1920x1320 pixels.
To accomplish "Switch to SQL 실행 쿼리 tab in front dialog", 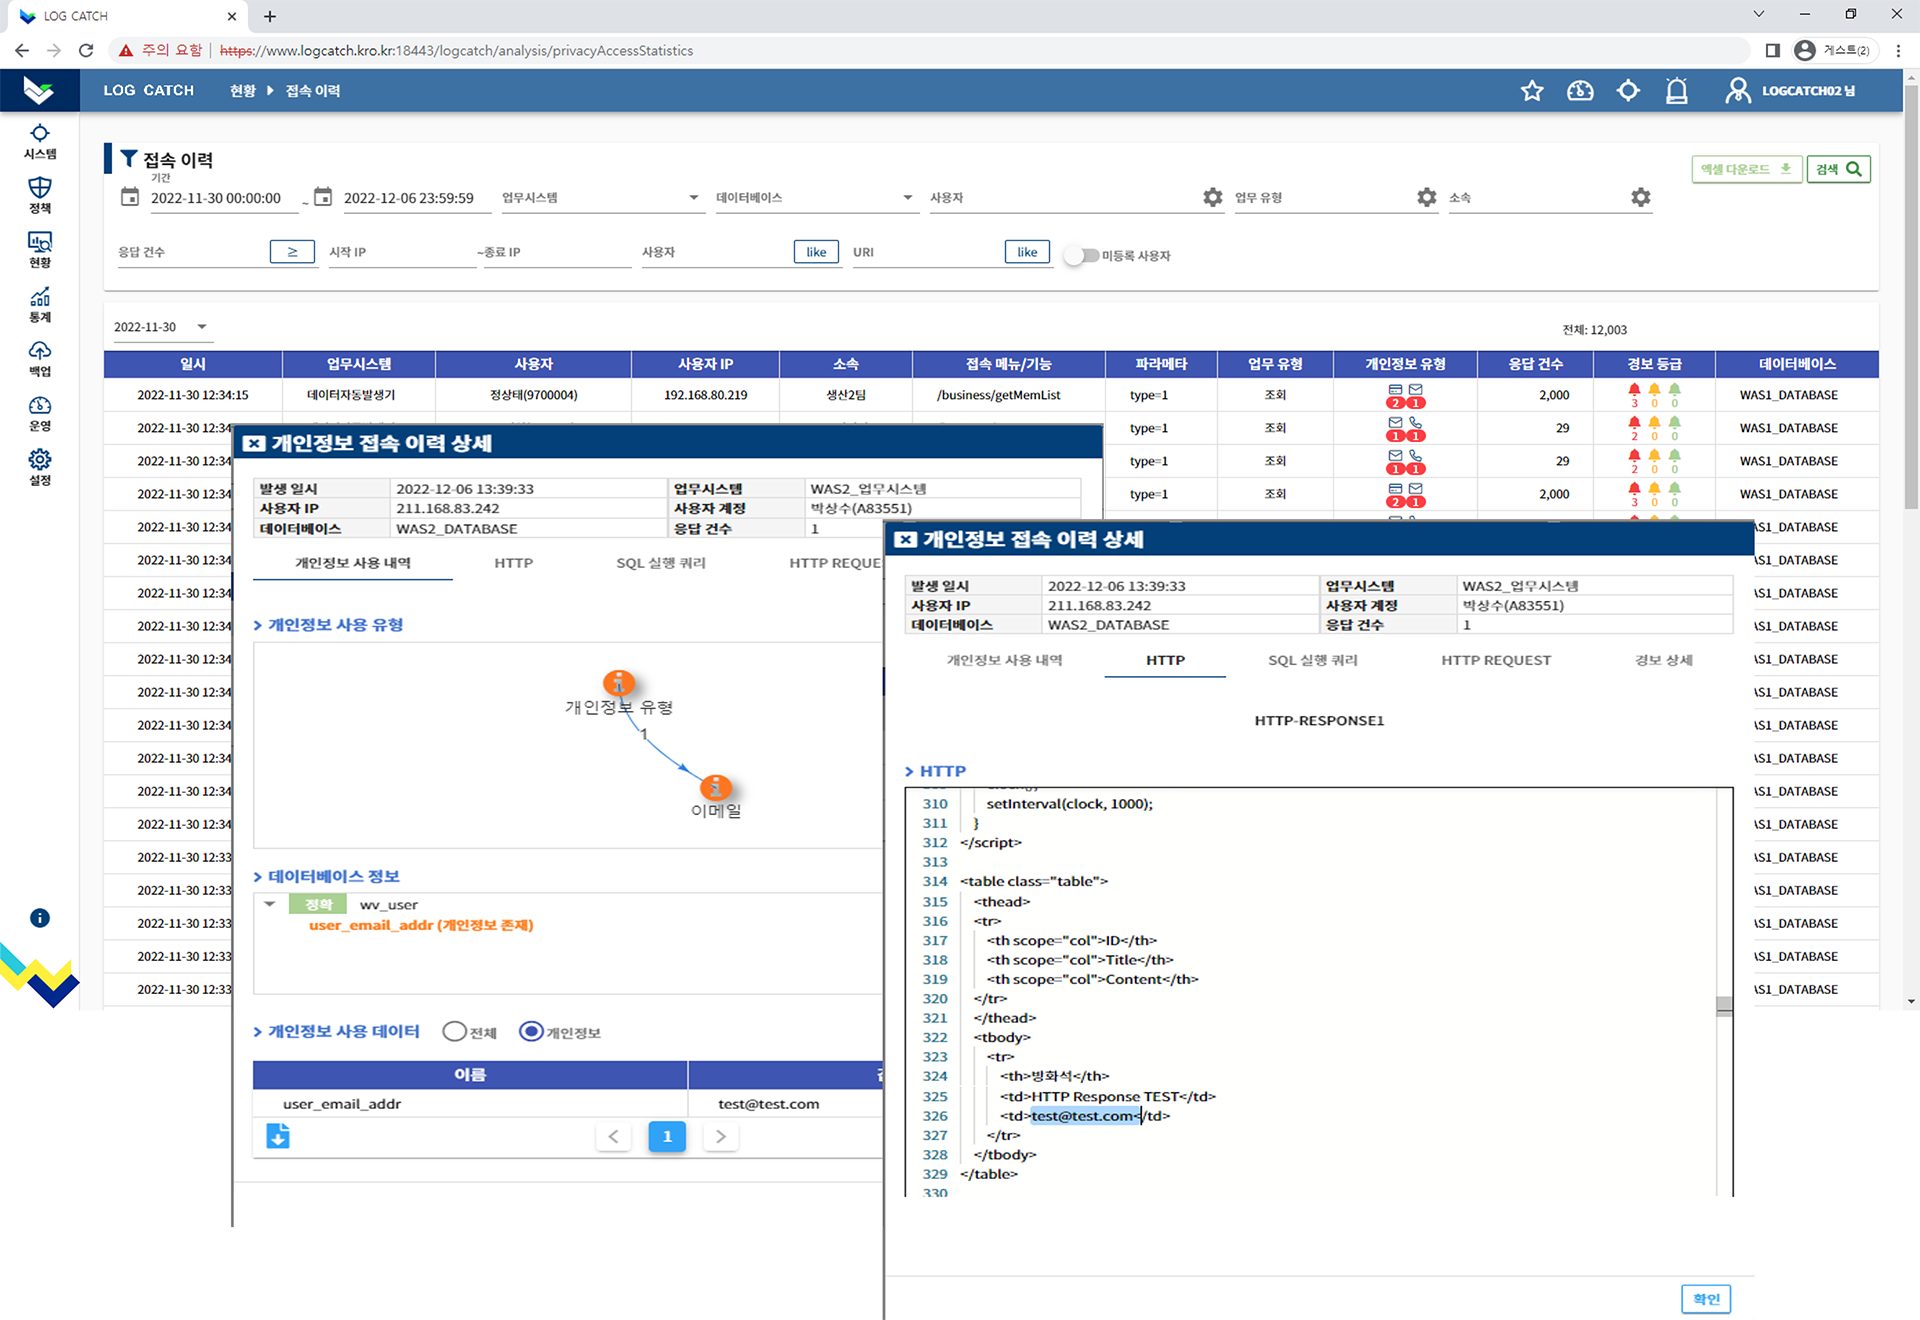I will pyautogui.click(x=1313, y=660).
